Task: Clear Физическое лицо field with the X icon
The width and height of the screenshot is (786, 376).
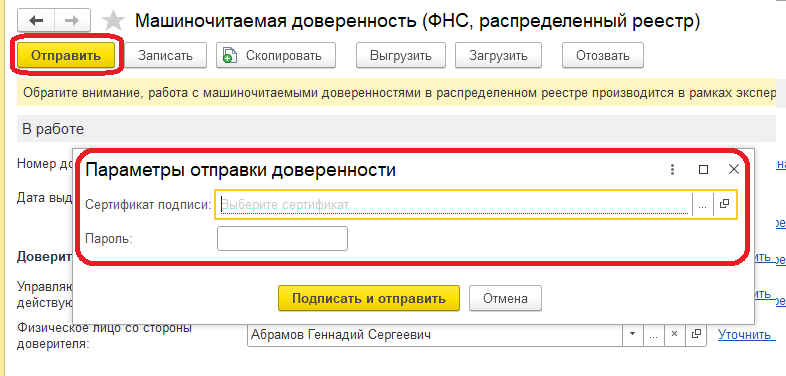Action: 674,334
